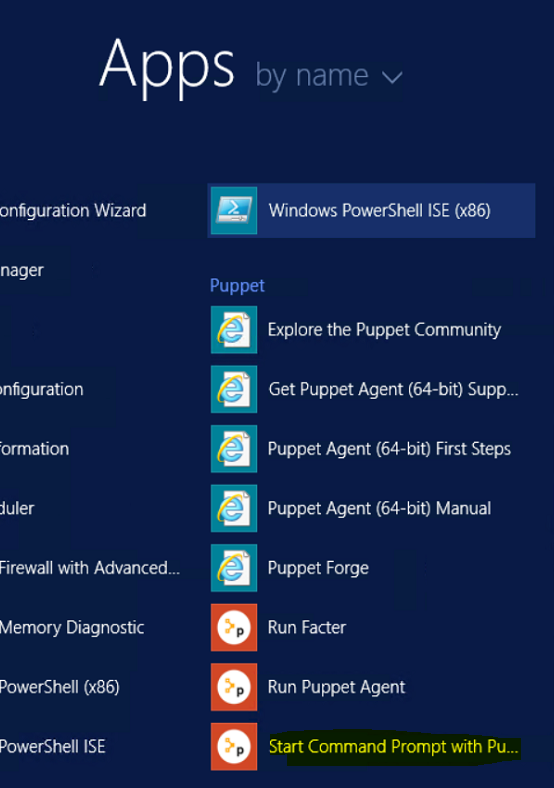Click the Puppet Agent (64-bit) First Steps icon
The image size is (554, 788).
coord(234,449)
